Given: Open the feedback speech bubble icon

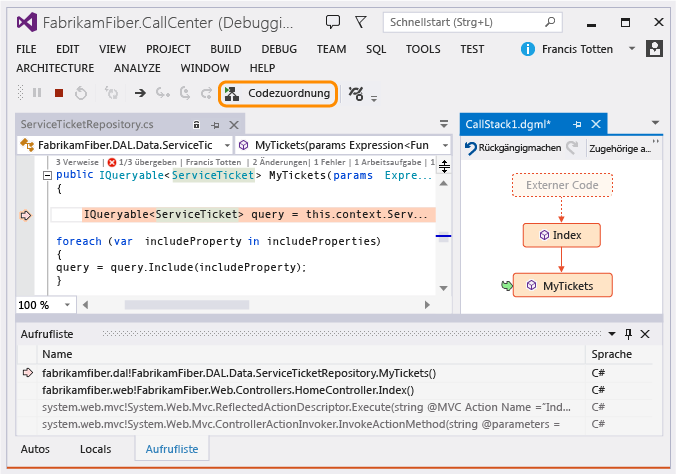Looking at the screenshot, I should 332,22.
